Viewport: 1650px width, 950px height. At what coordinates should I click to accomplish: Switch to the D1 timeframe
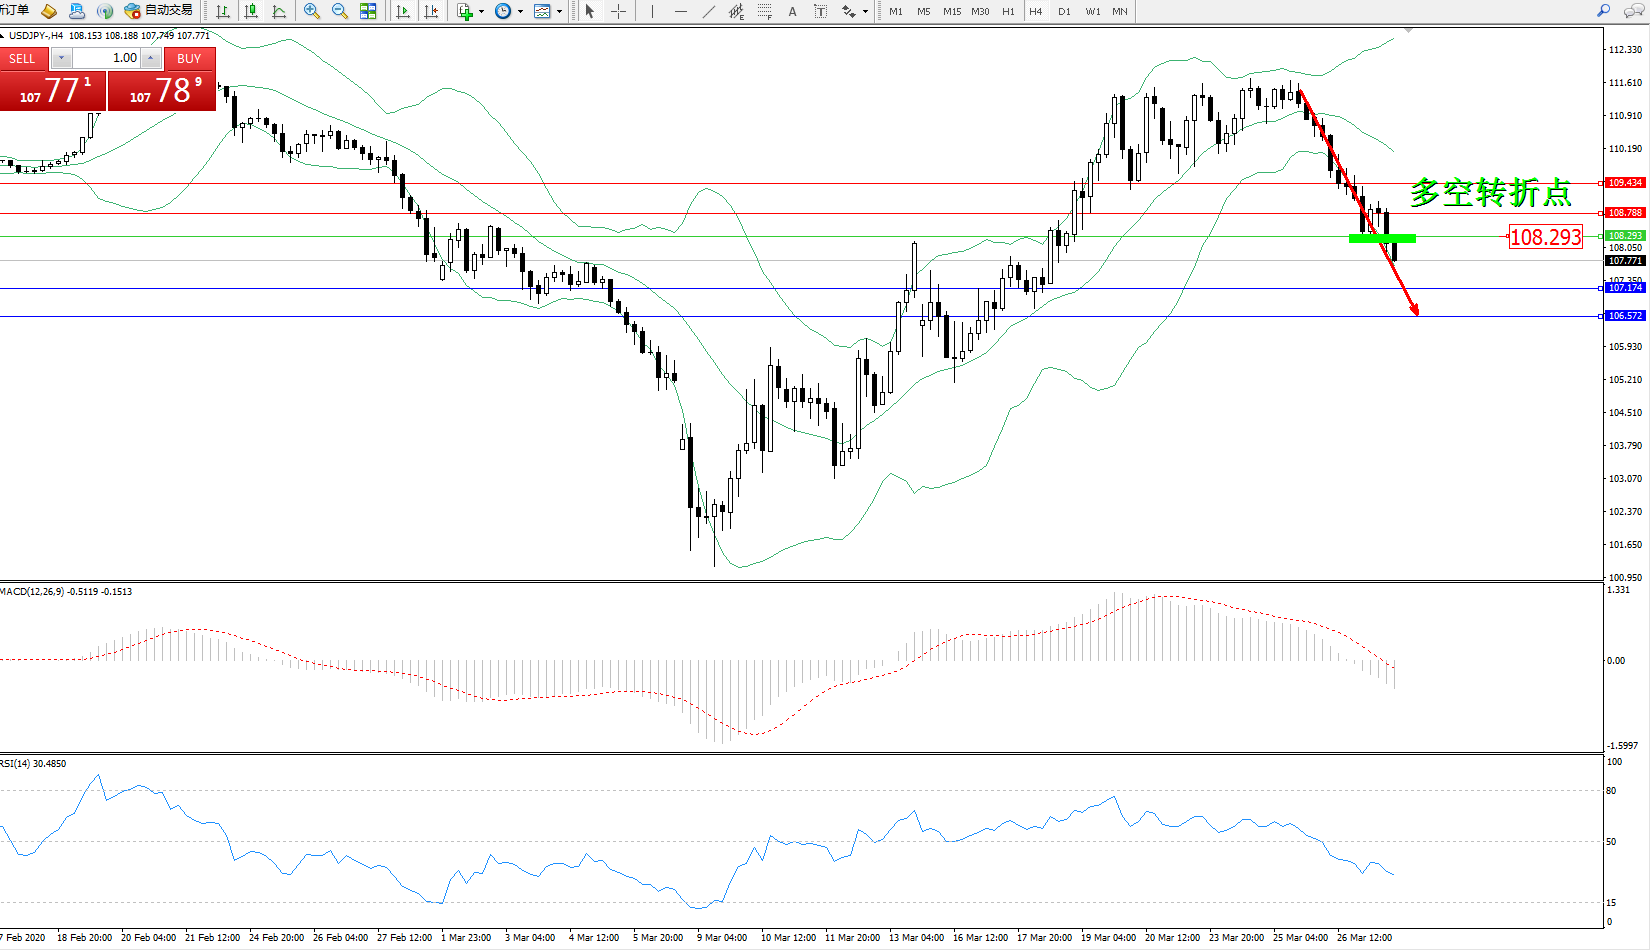[1064, 11]
